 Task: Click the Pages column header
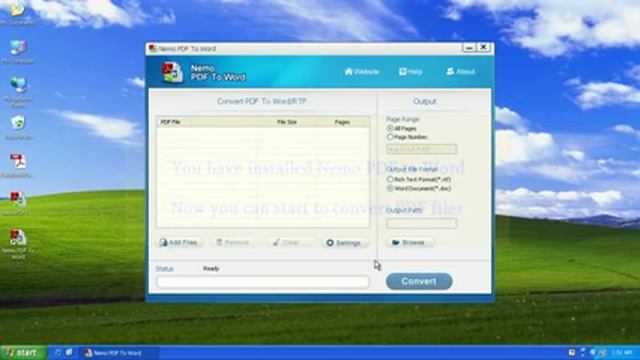pos(342,122)
